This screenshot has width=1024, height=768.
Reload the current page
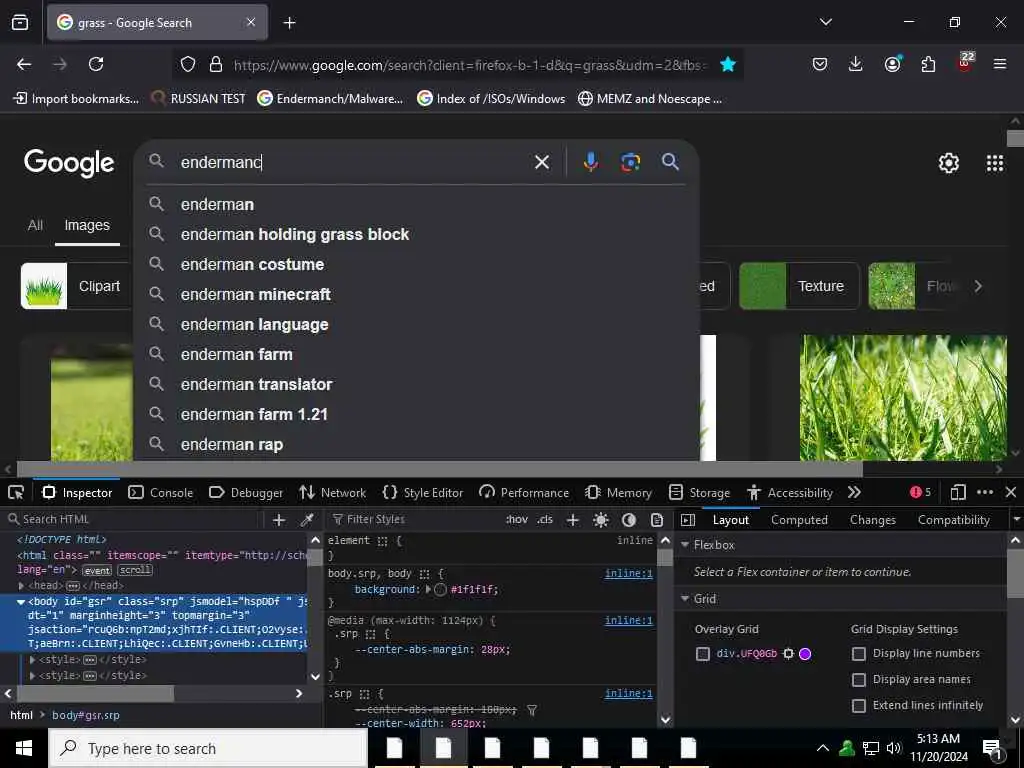tap(96, 64)
